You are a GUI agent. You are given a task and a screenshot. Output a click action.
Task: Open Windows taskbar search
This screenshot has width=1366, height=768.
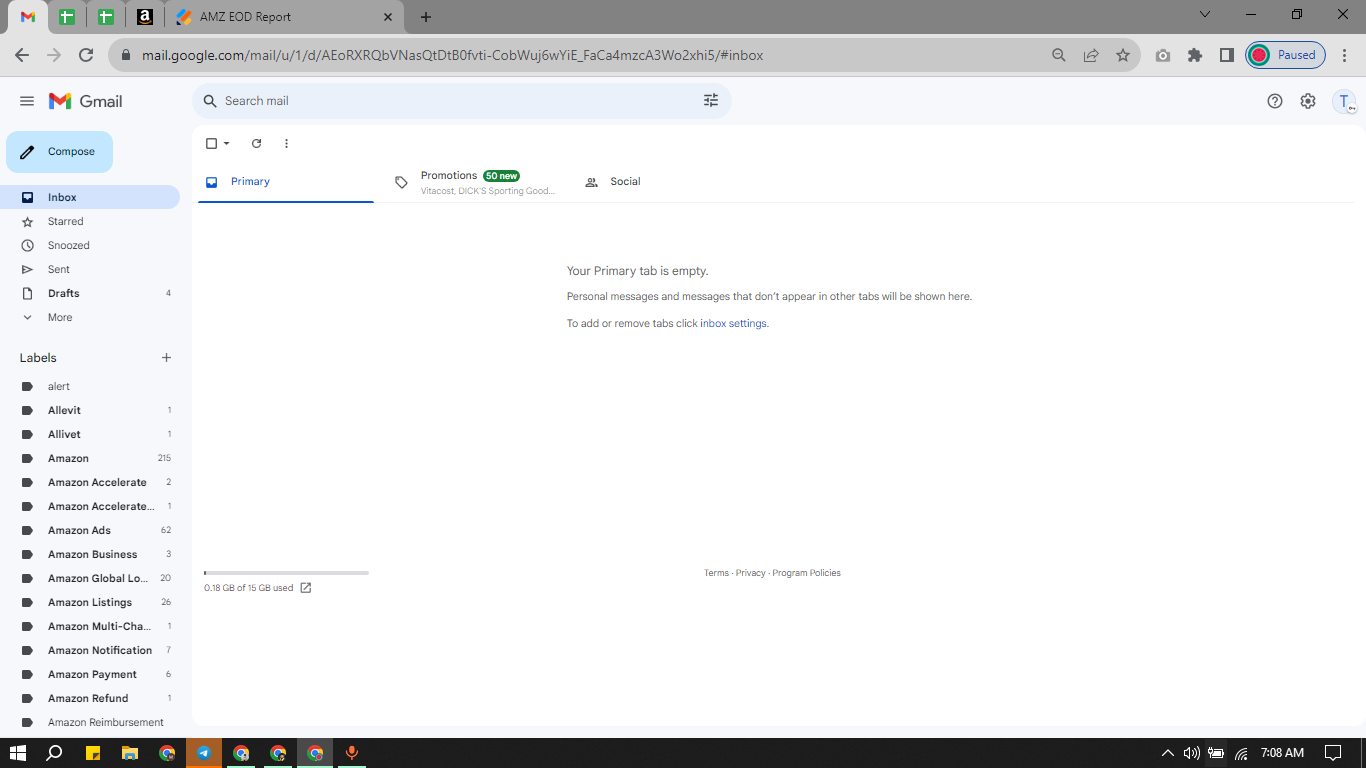coord(55,753)
